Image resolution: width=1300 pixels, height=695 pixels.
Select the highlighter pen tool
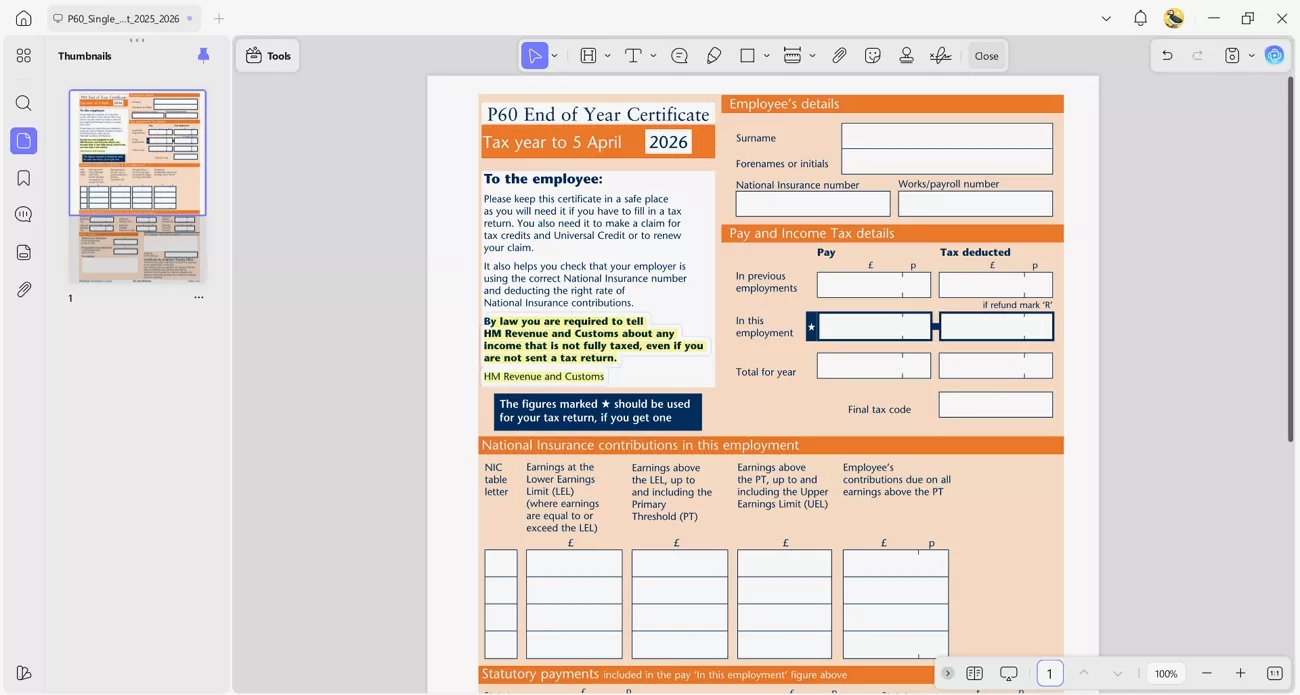click(714, 56)
